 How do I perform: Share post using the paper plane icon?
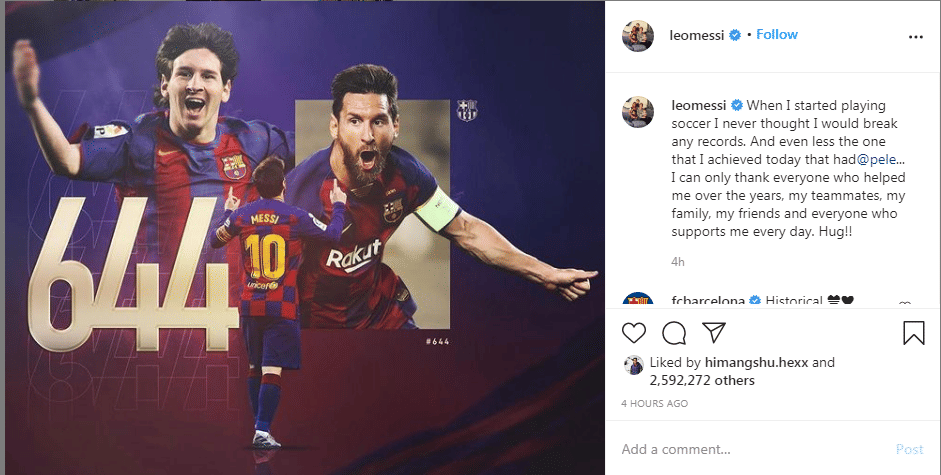tap(714, 332)
